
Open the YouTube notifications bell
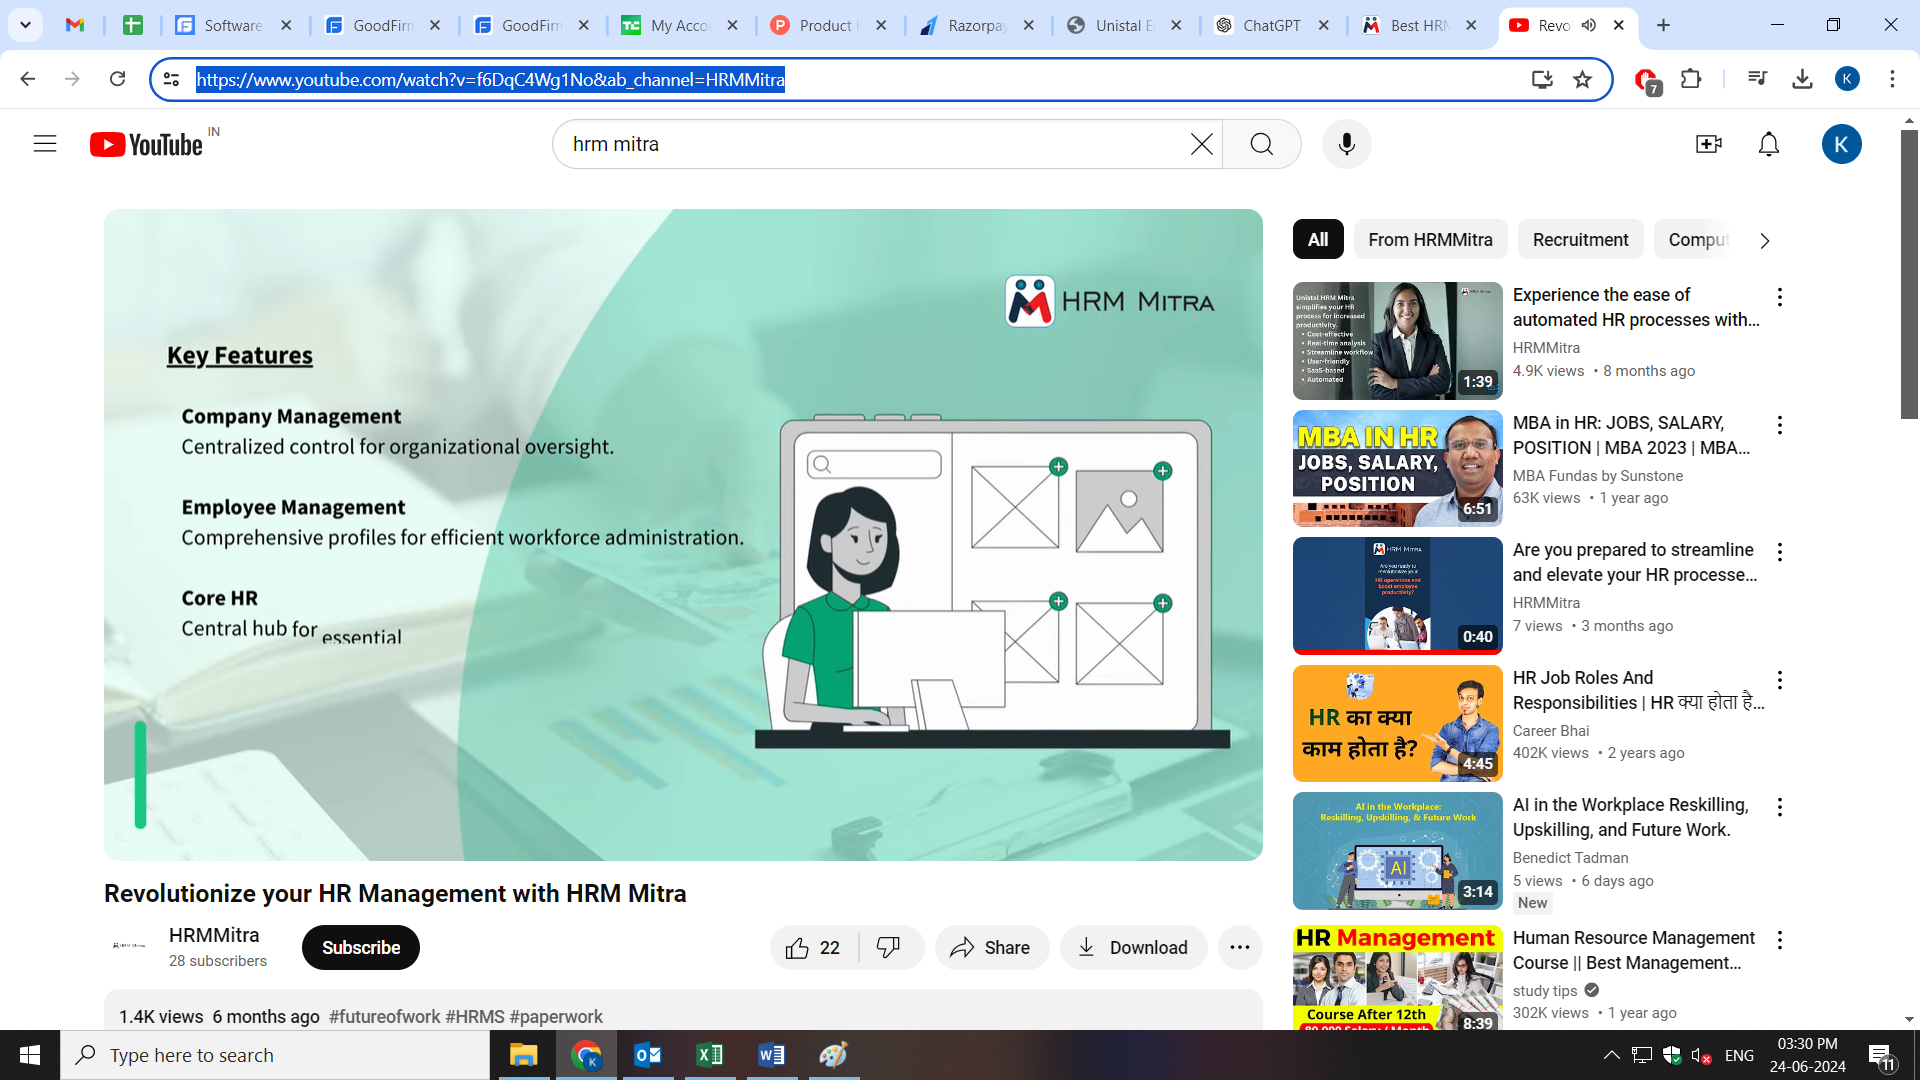pyautogui.click(x=1768, y=144)
